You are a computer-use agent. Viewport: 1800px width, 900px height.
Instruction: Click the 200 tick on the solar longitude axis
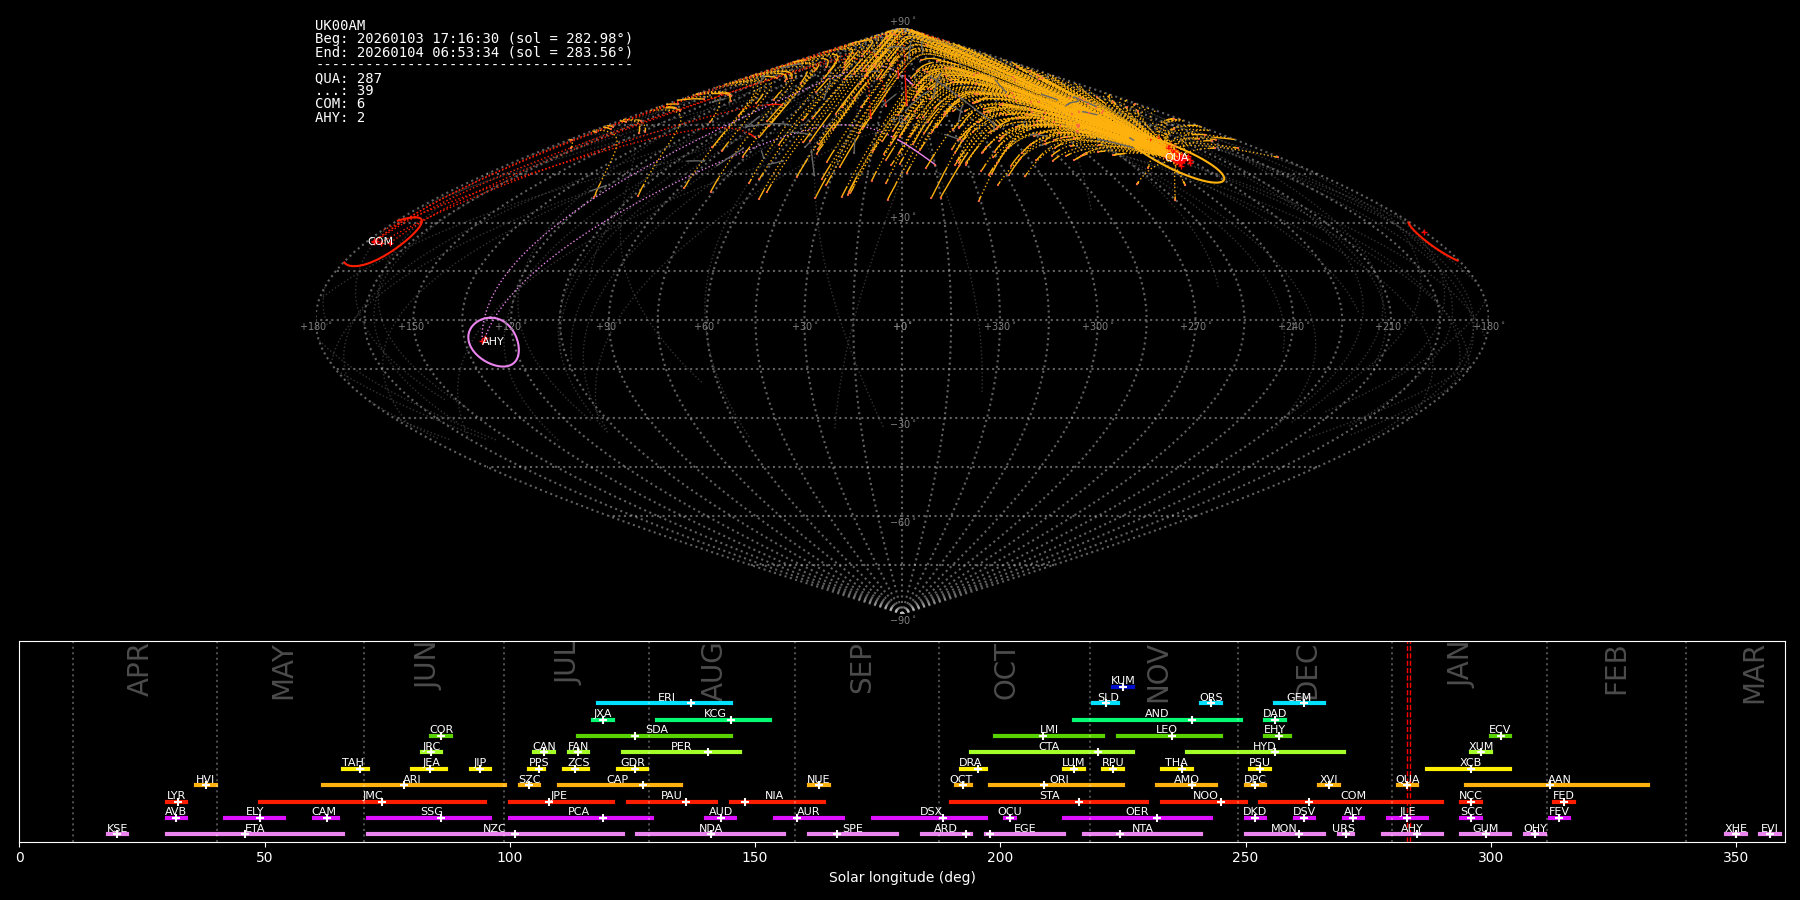point(1000,857)
